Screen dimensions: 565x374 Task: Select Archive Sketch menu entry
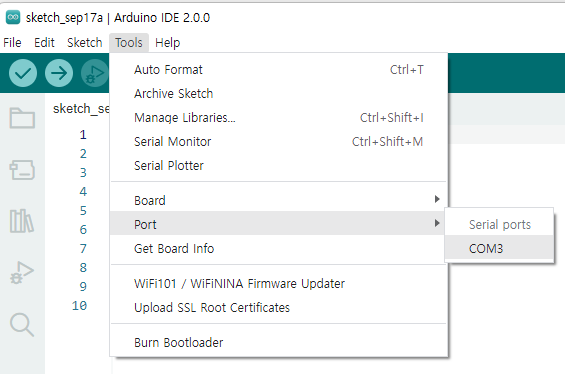(279, 94)
